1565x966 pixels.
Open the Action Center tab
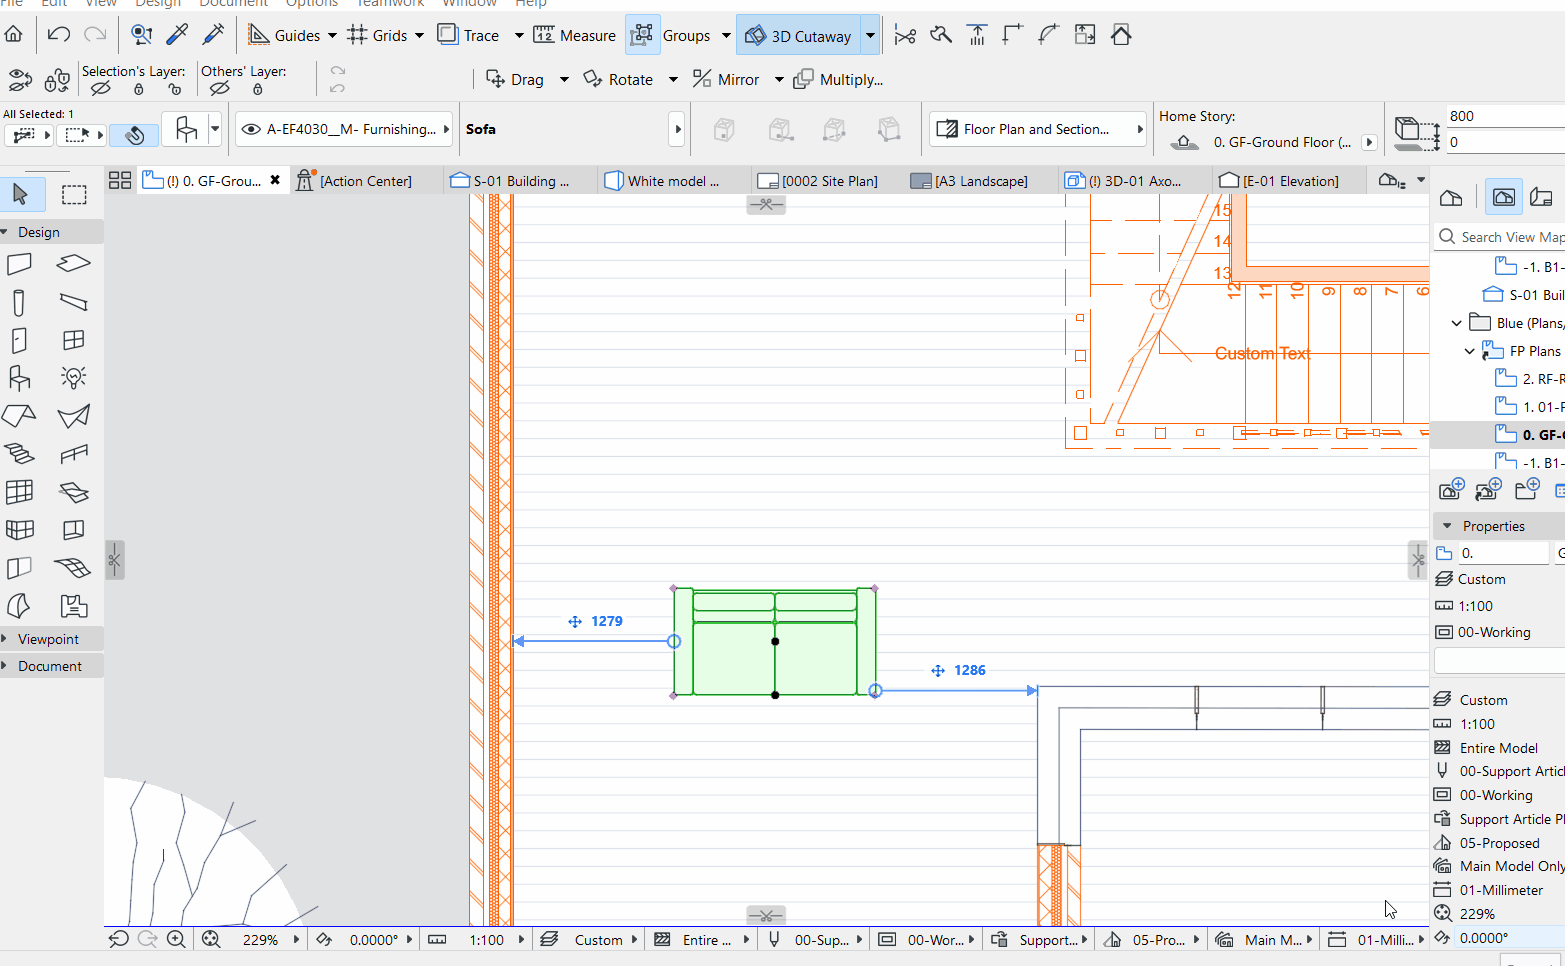pos(355,181)
